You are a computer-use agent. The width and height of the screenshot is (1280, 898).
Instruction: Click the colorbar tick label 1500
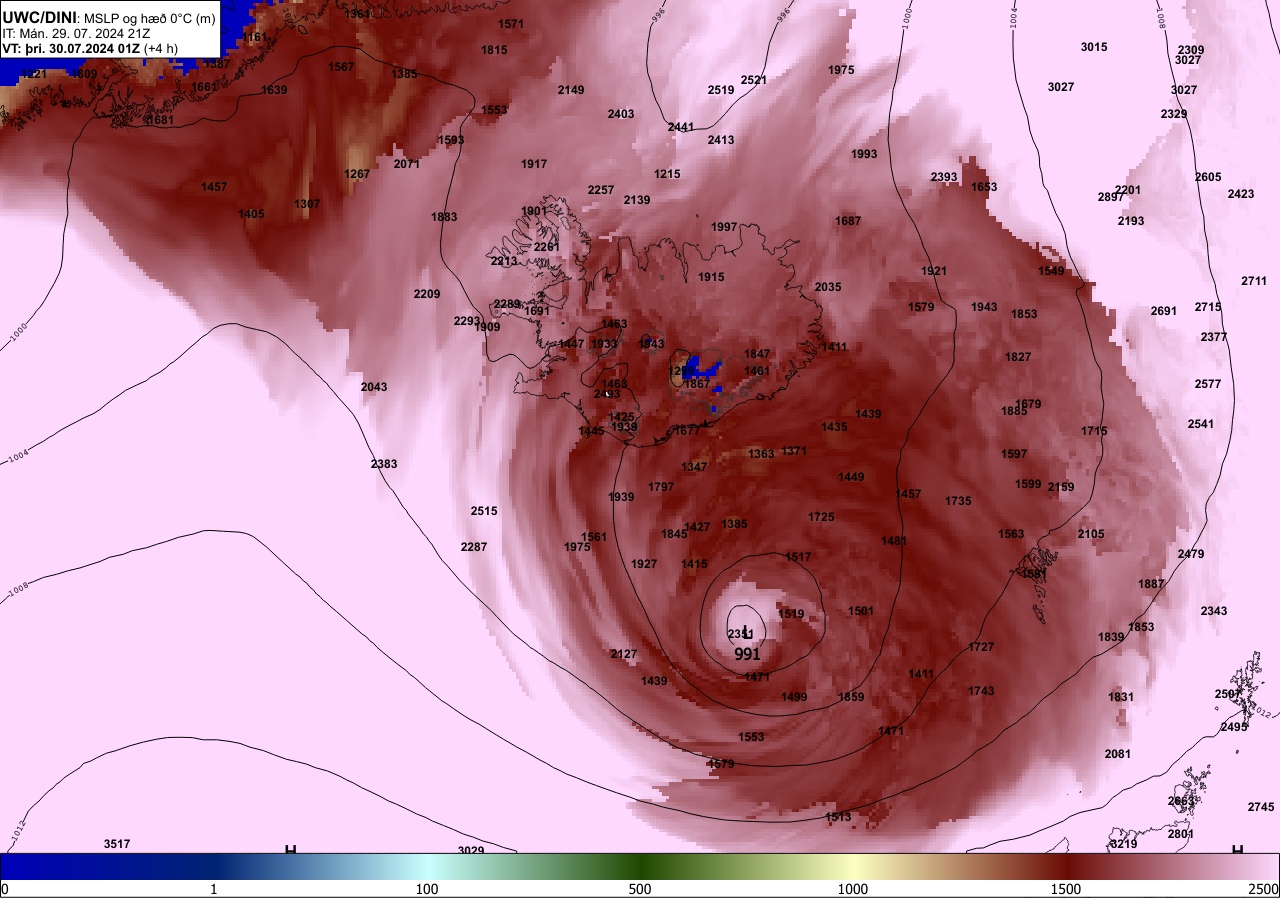pyautogui.click(x=1066, y=888)
